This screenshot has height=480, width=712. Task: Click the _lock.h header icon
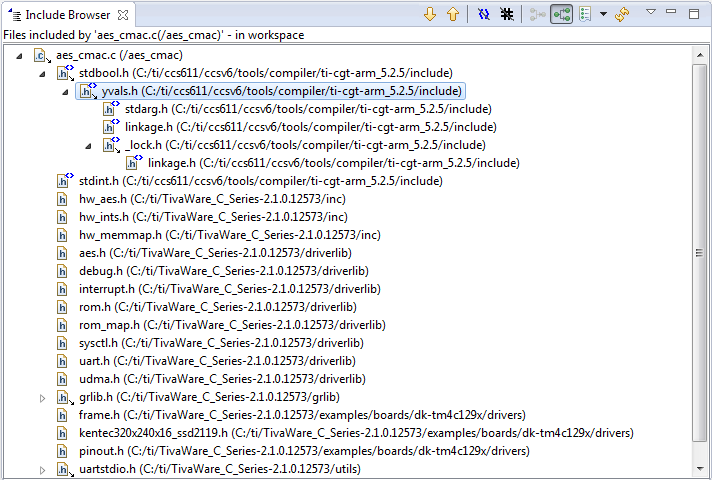click(x=111, y=145)
